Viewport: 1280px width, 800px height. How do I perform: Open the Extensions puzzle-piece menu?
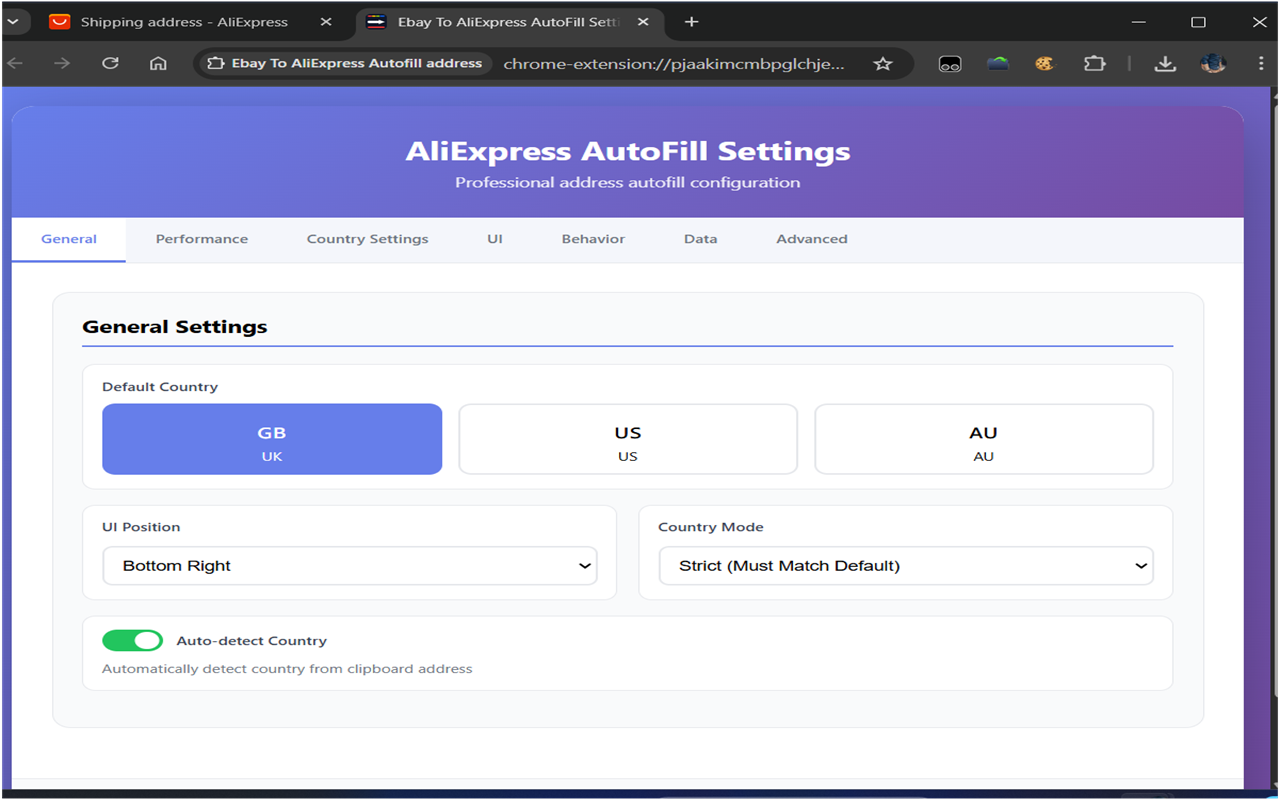coord(1094,63)
